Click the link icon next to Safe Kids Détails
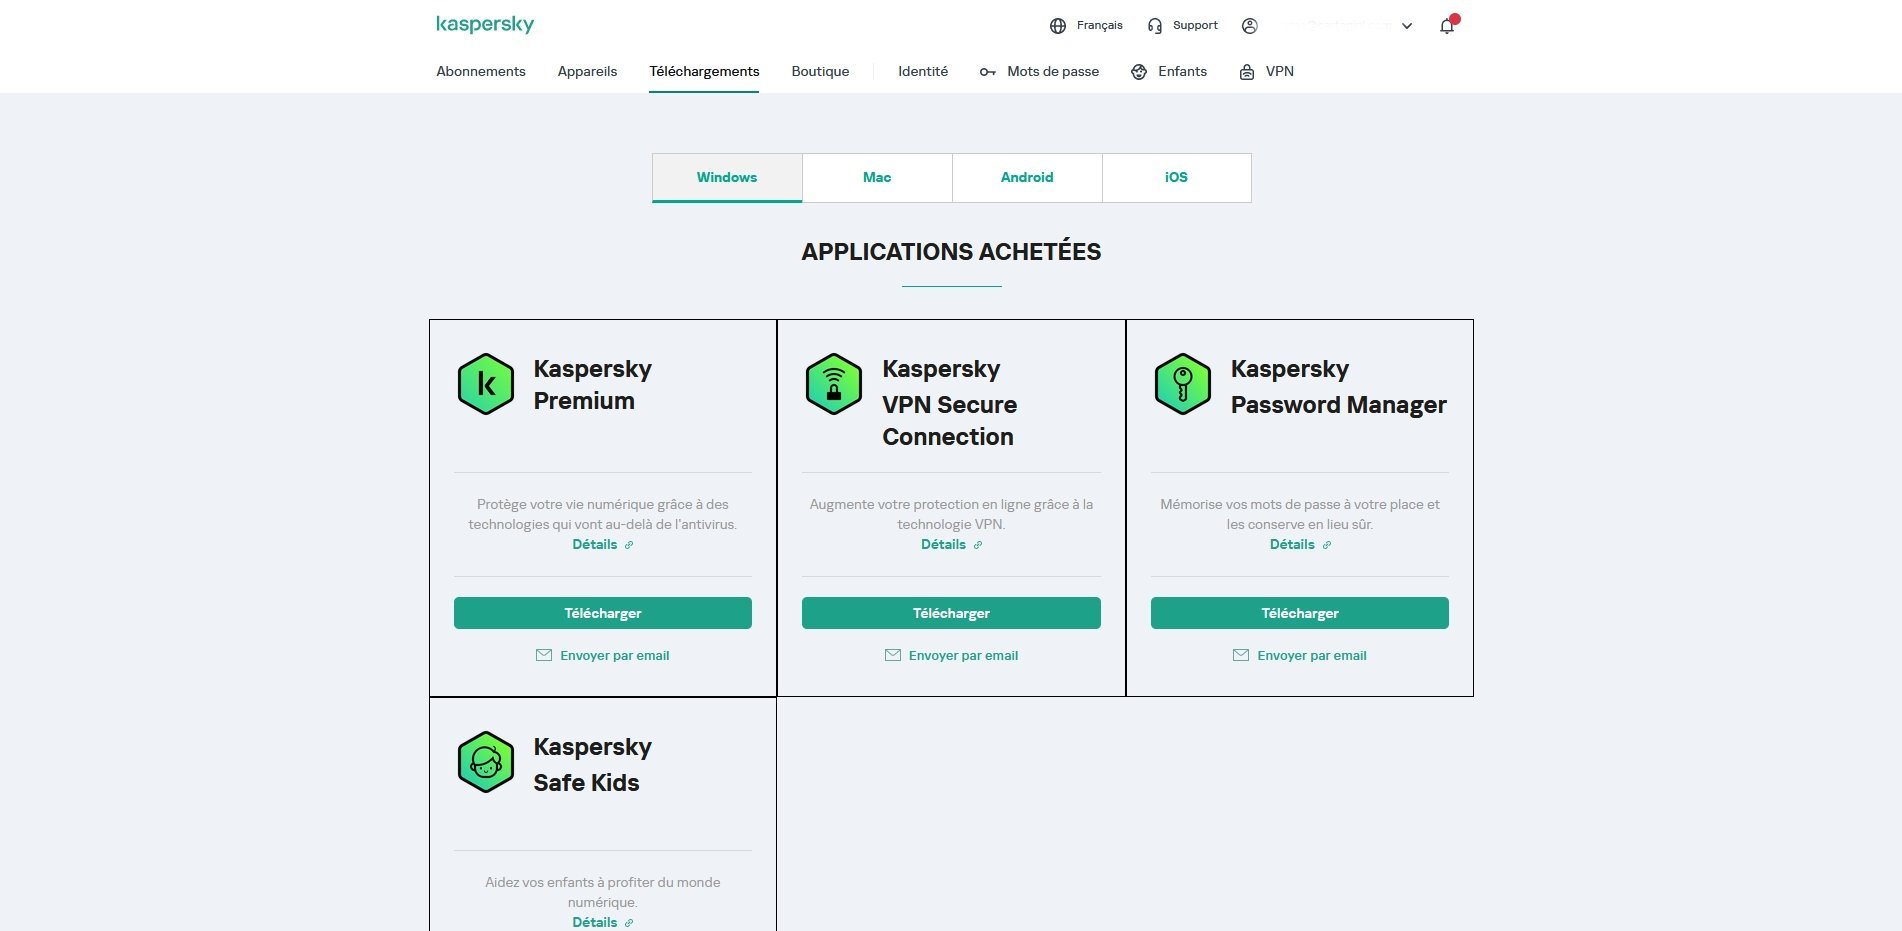The image size is (1902, 931). [x=629, y=923]
